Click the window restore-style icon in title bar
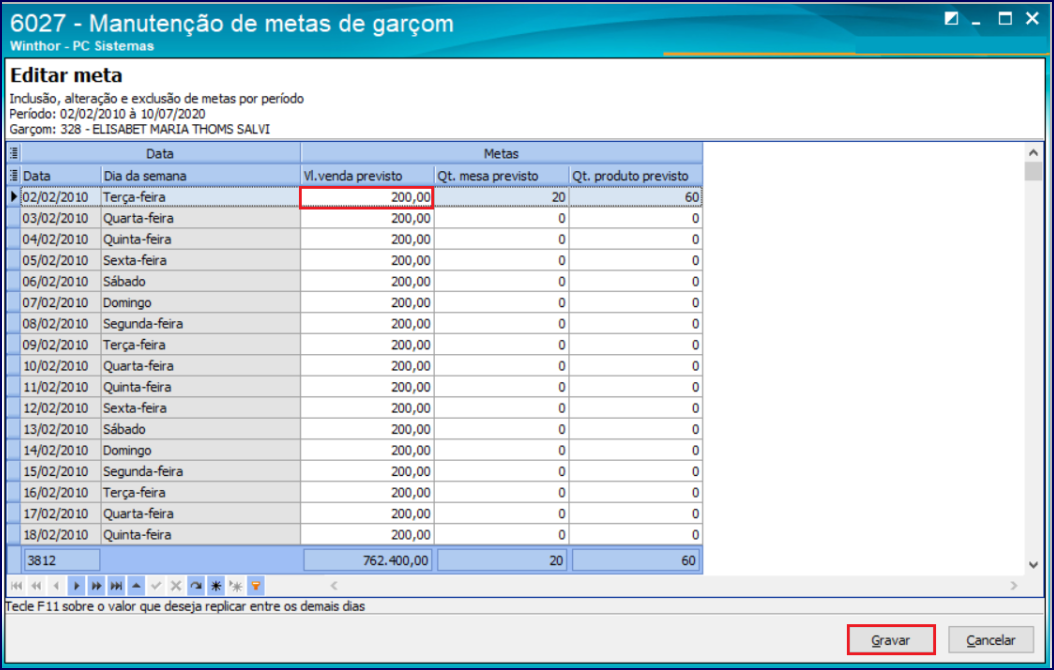The width and height of the screenshot is (1054, 670). tap(951, 19)
